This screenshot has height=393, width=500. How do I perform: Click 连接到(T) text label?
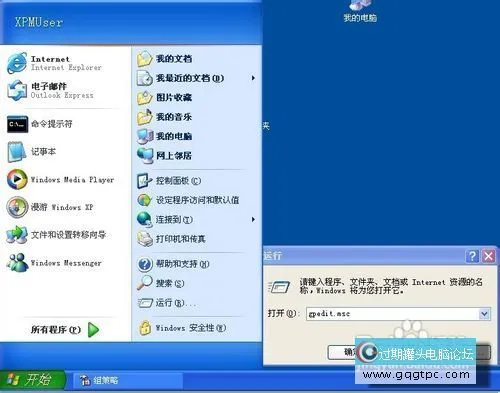pyautogui.click(x=174, y=219)
